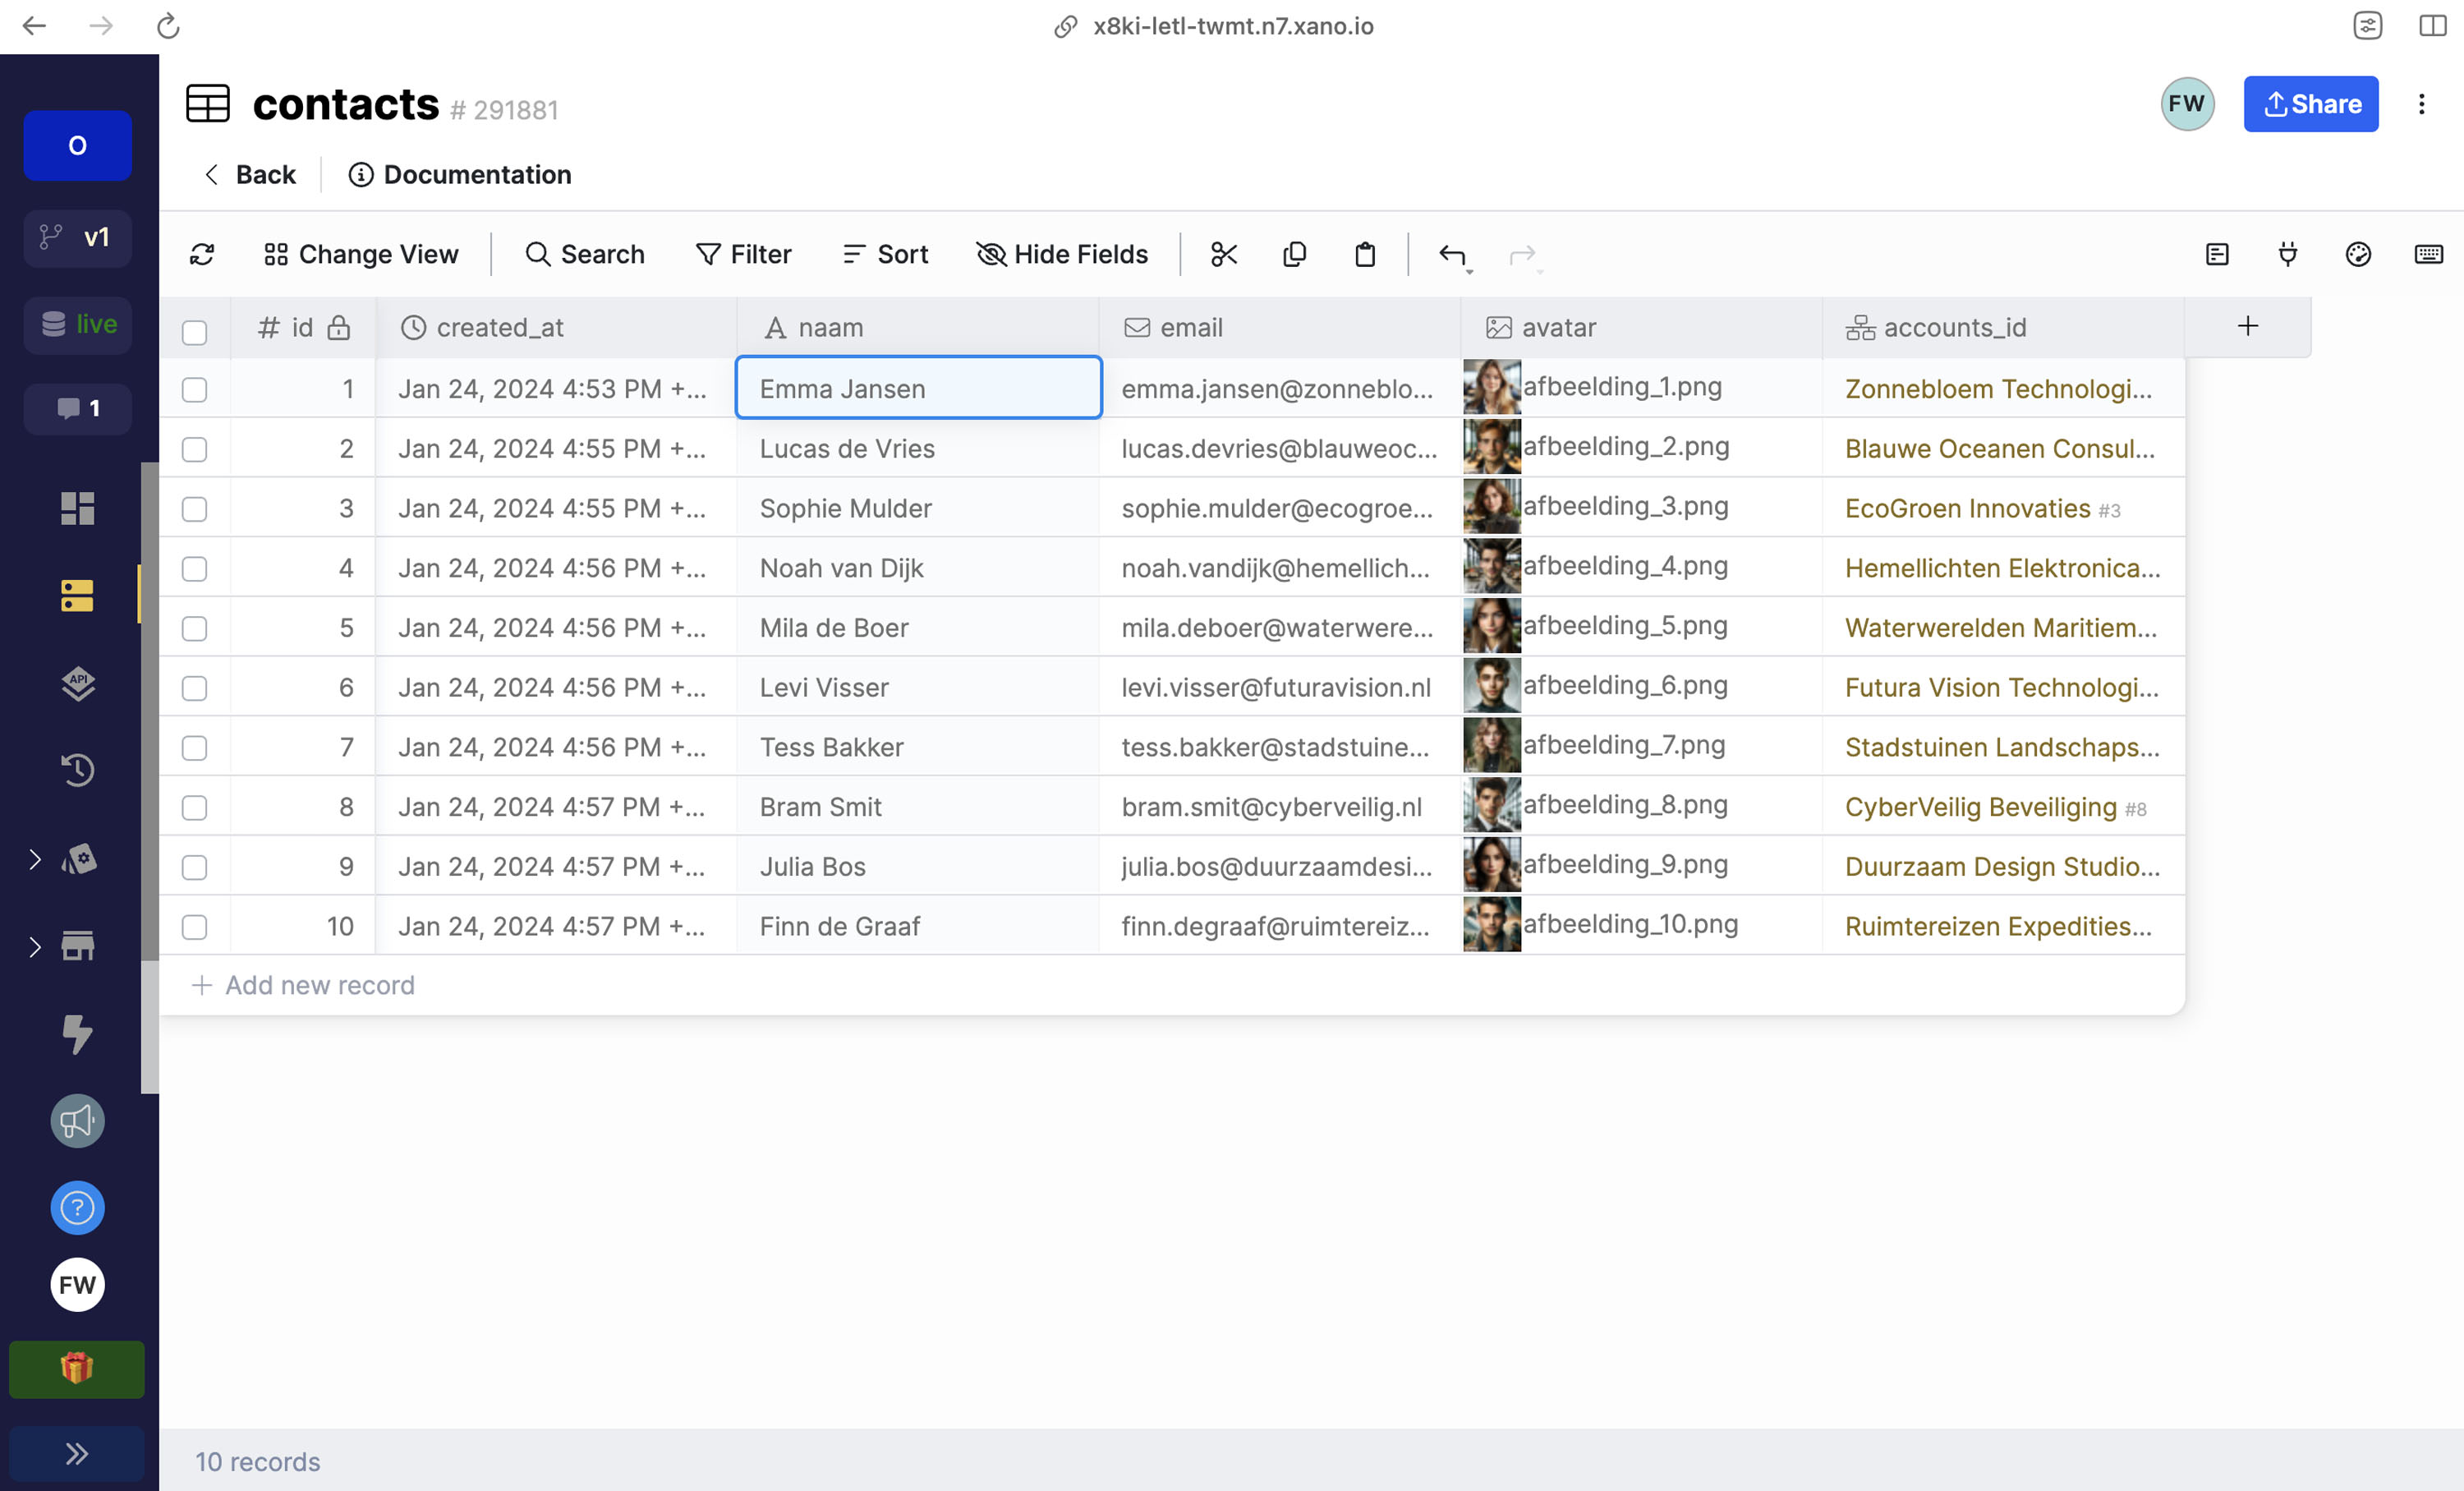Click the clipboard paste icon

(1365, 254)
